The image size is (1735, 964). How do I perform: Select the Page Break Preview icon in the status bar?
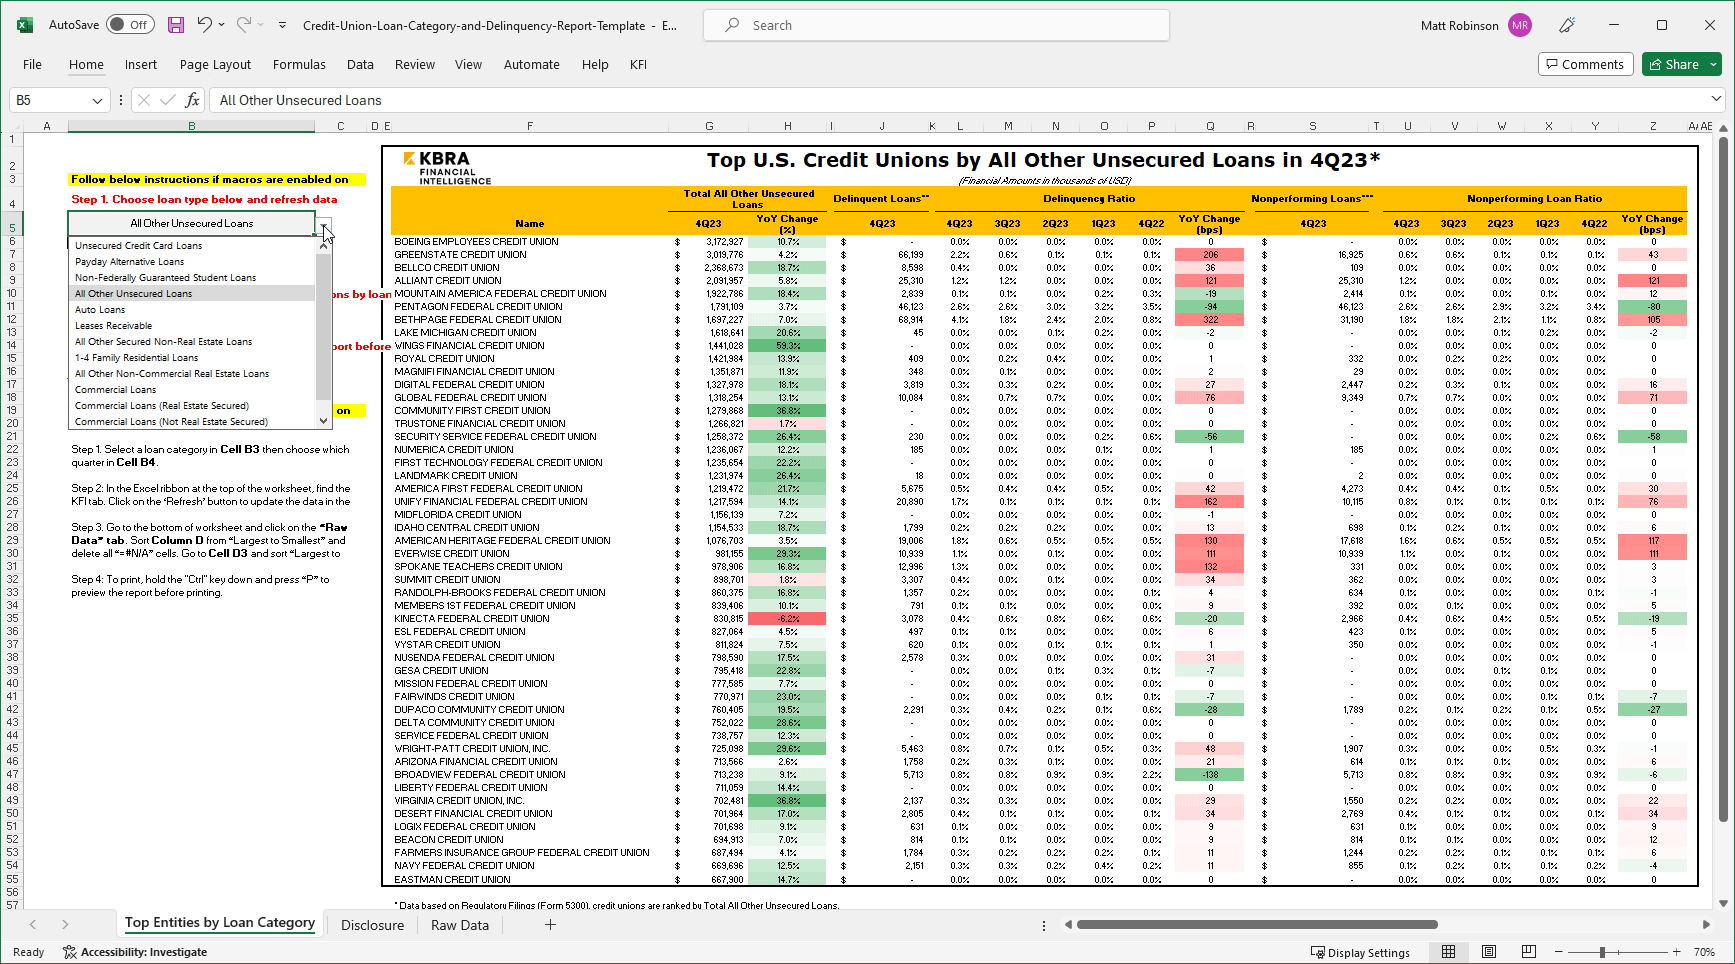click(1529, 952)
